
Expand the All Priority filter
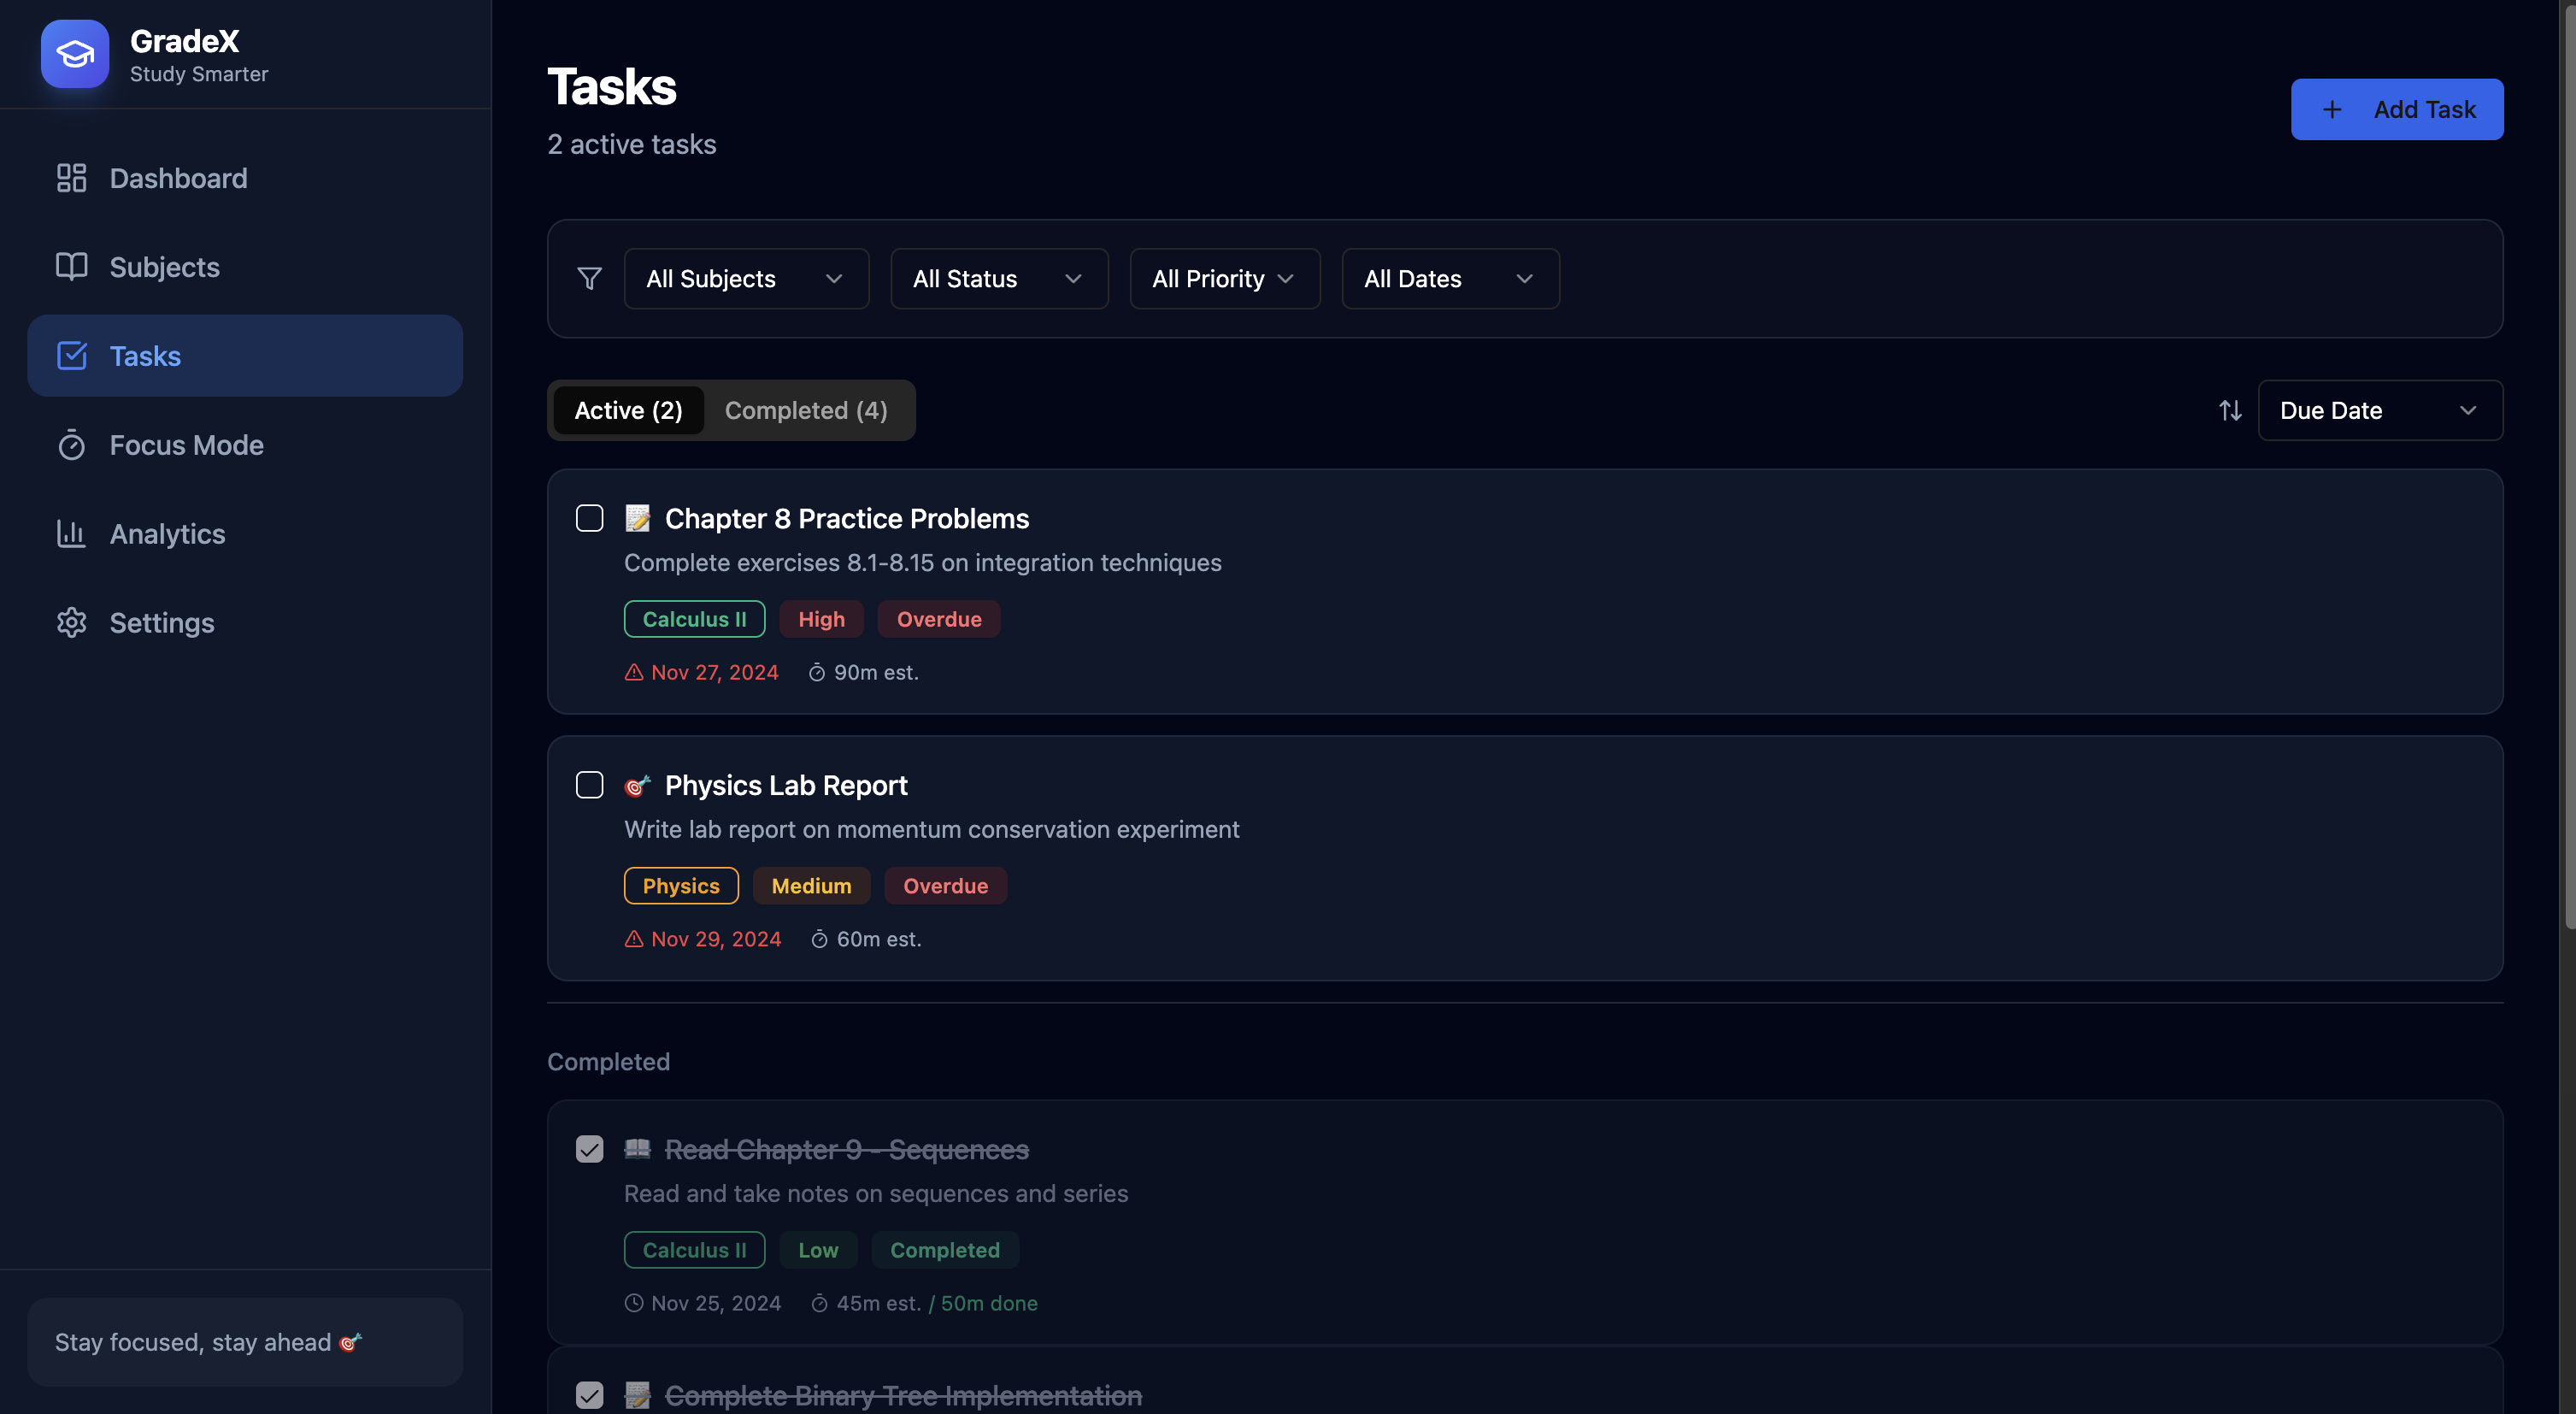click(1224, 279)
